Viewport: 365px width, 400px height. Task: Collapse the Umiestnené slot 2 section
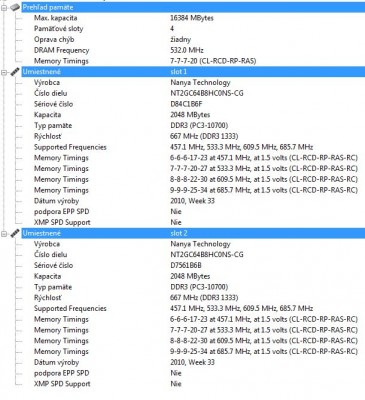tap(4, 234)
